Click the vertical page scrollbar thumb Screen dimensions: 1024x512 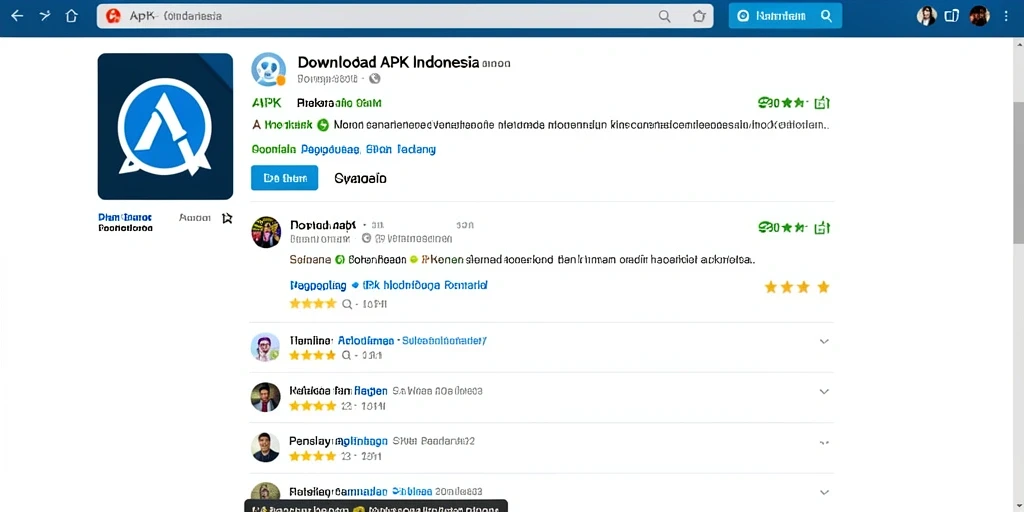(x=1018, y=174)
